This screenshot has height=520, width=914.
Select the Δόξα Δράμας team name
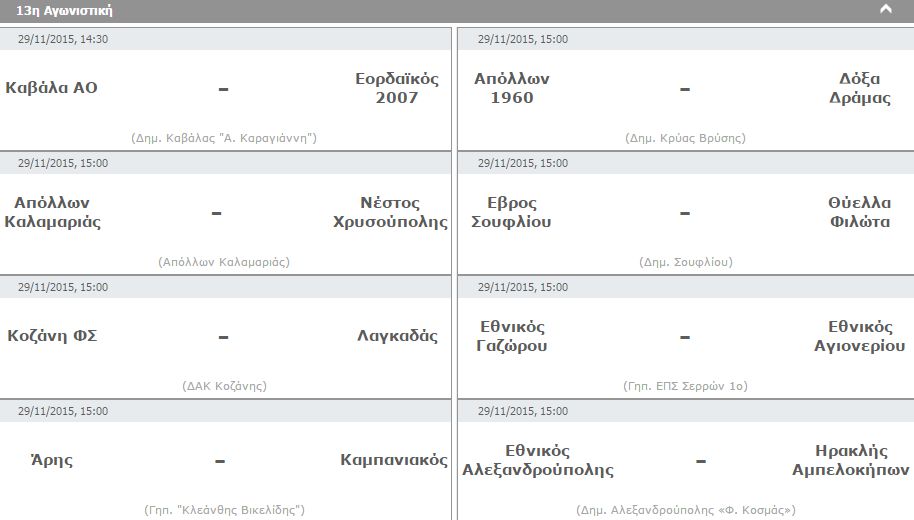click(x=860, y=88)
